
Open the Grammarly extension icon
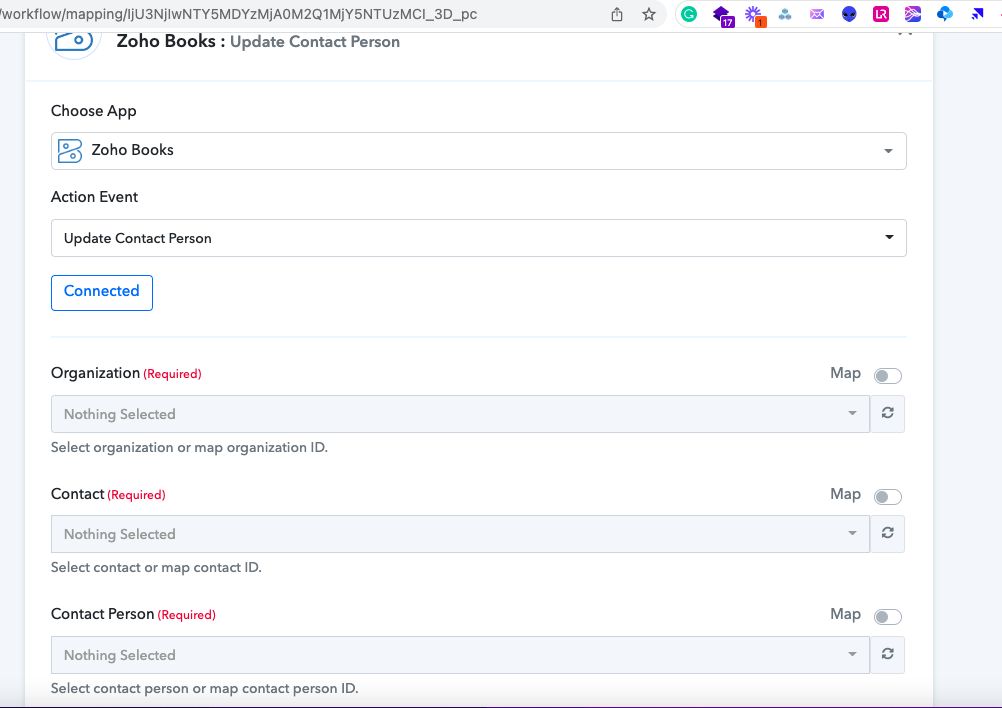(689, 14)
